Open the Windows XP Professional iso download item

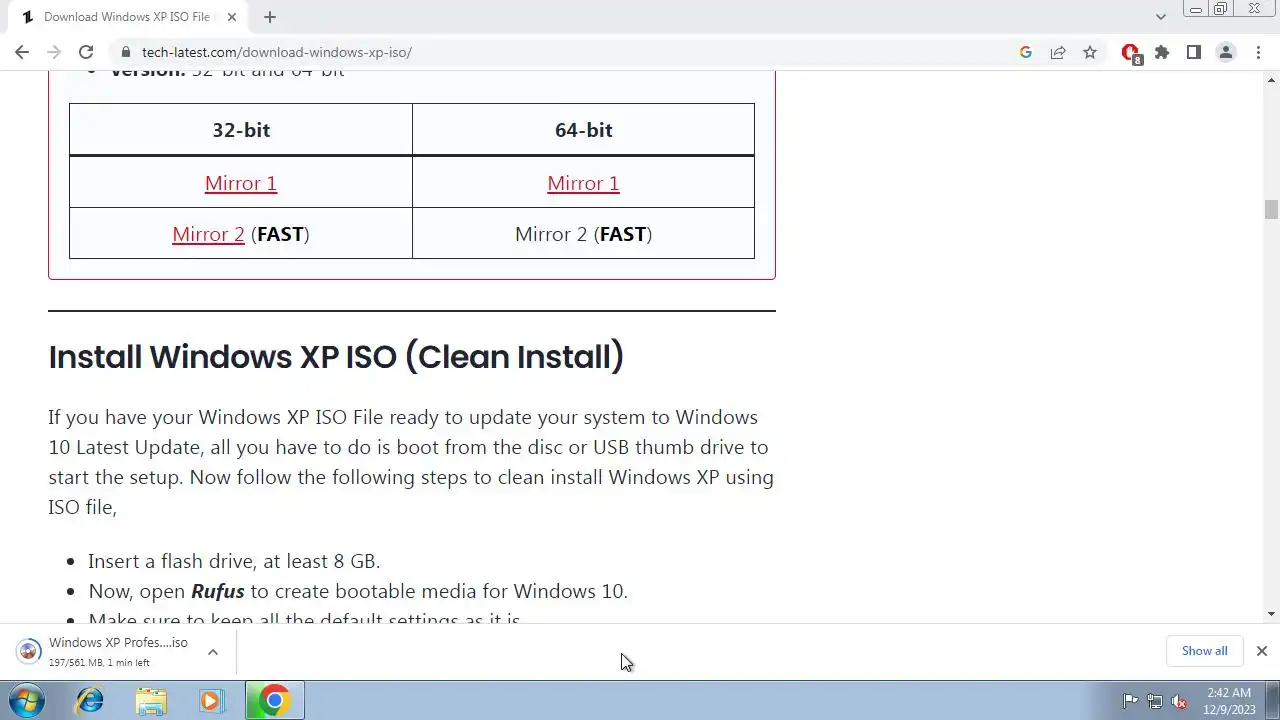(118, 651)
